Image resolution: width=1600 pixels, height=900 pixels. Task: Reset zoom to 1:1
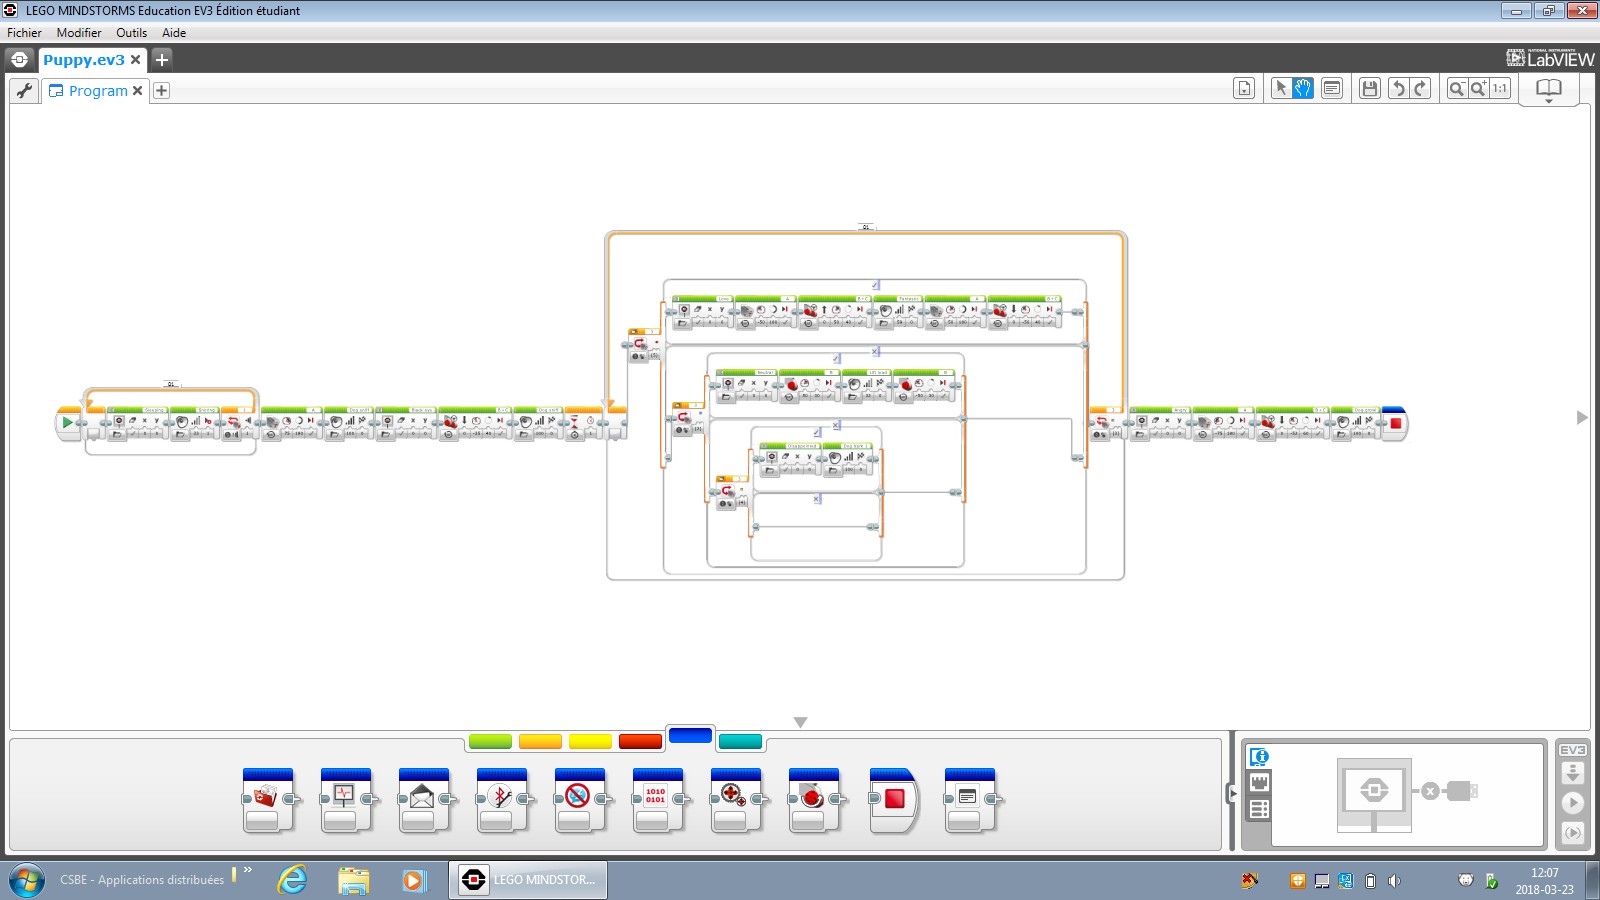tap(1500, 88)
